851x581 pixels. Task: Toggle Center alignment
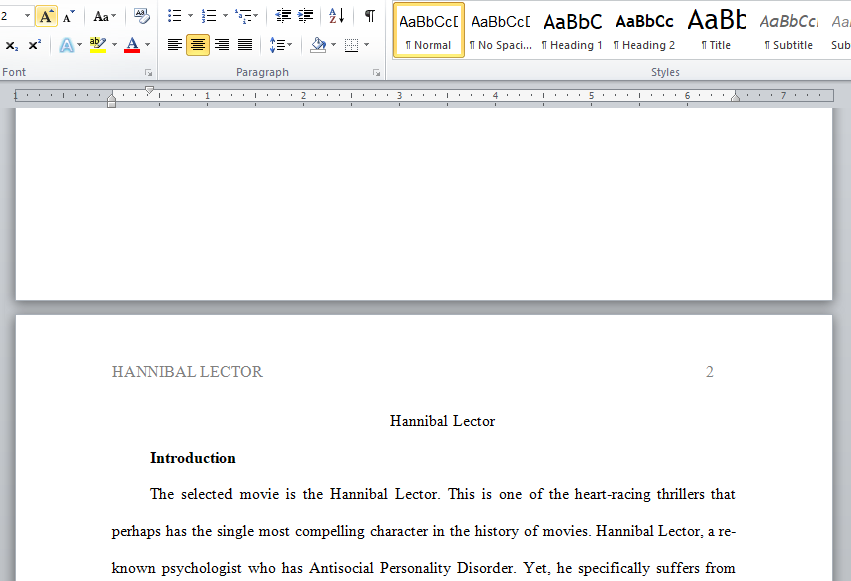tap(198, 45)
